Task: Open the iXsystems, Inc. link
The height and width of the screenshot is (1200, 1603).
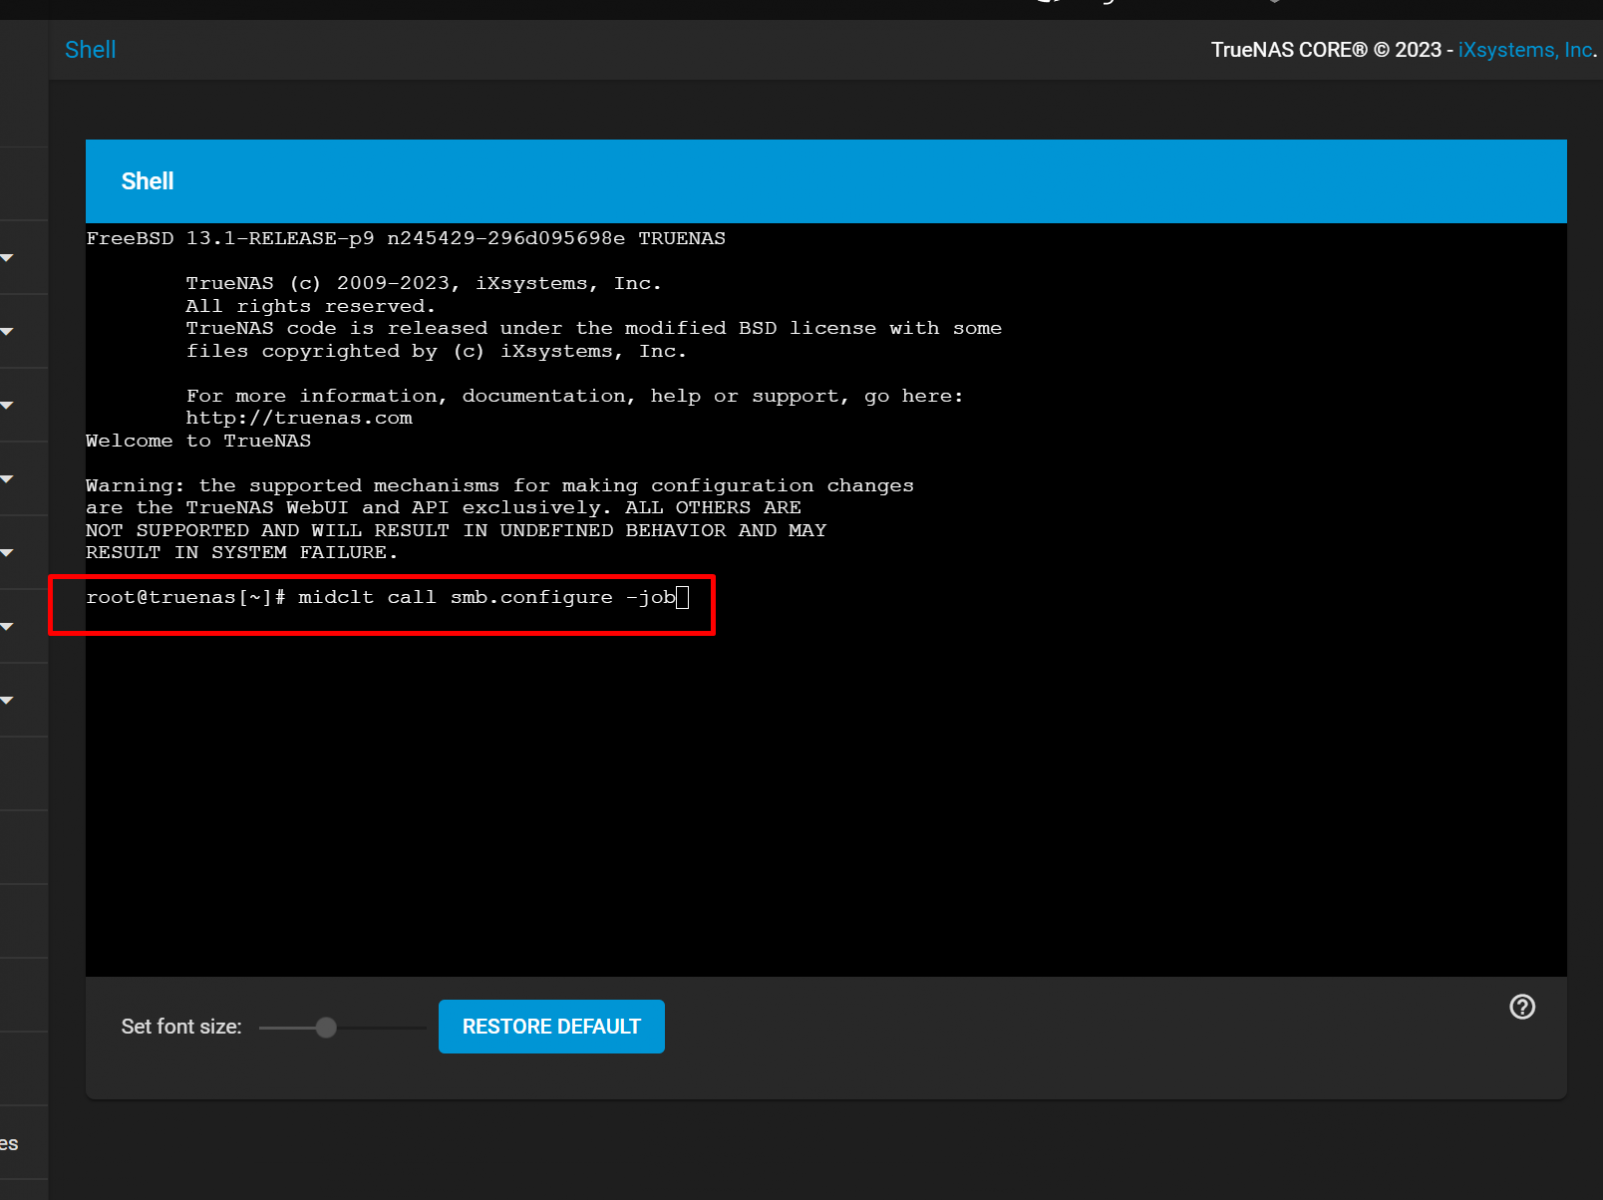Action: (x=1526, y=50)
